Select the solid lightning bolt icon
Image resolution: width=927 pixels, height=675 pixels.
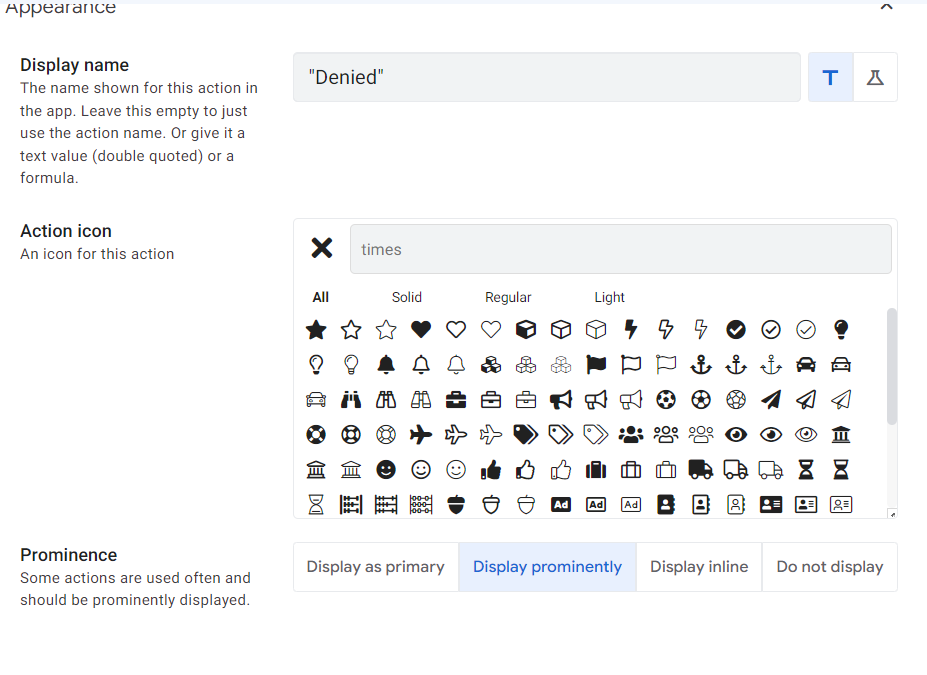(631, 329)
